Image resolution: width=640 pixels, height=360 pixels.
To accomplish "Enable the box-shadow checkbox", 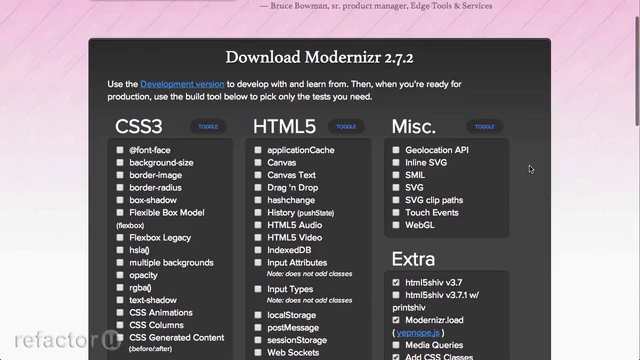I will tap(120, 200).
